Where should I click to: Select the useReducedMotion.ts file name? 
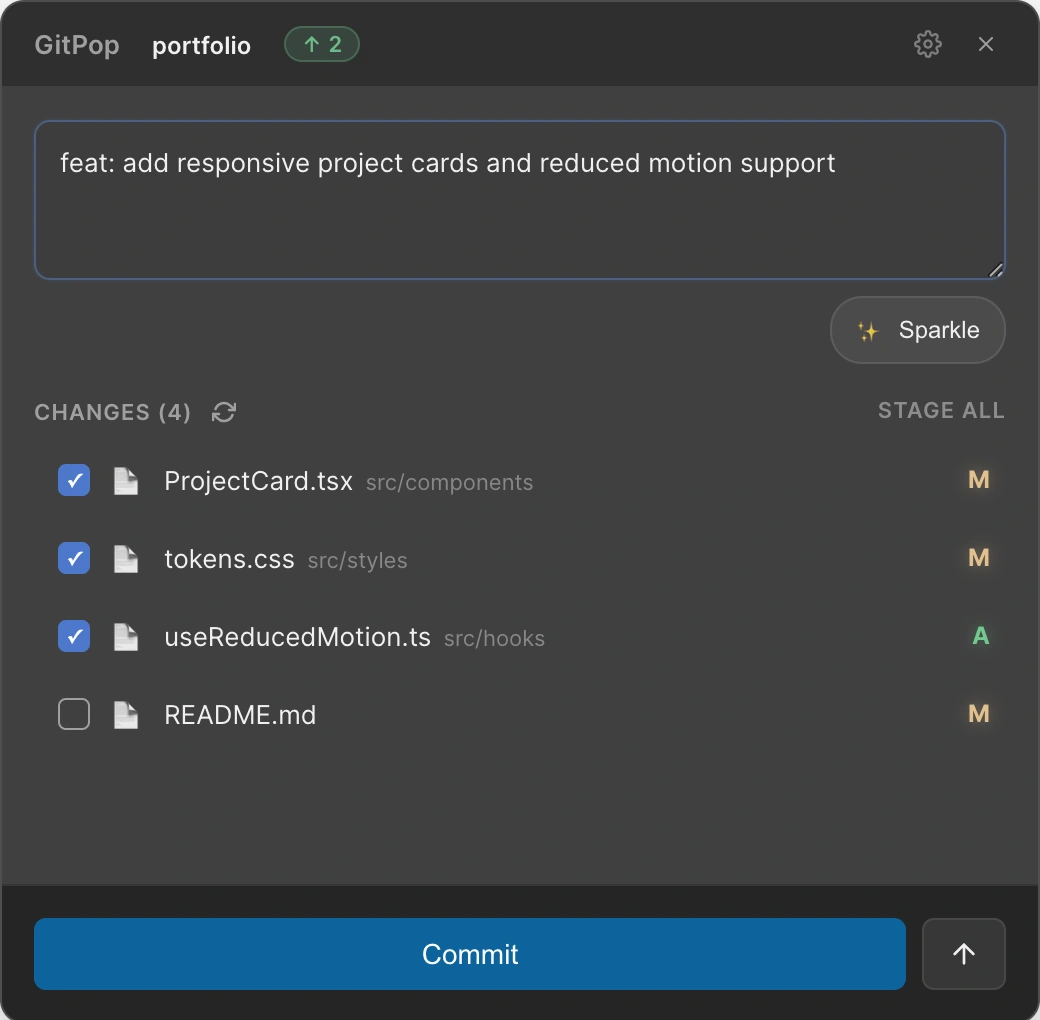pos(297,637)
